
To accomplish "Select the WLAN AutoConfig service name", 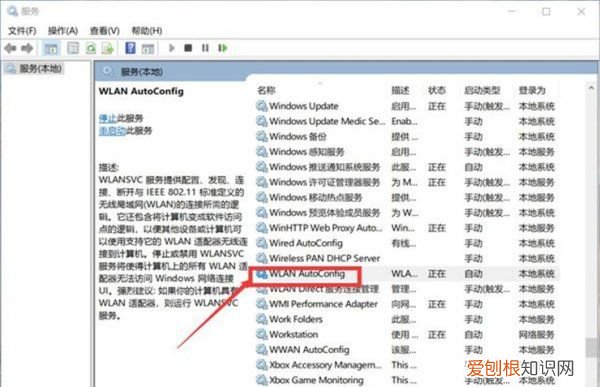I will 307,274.
